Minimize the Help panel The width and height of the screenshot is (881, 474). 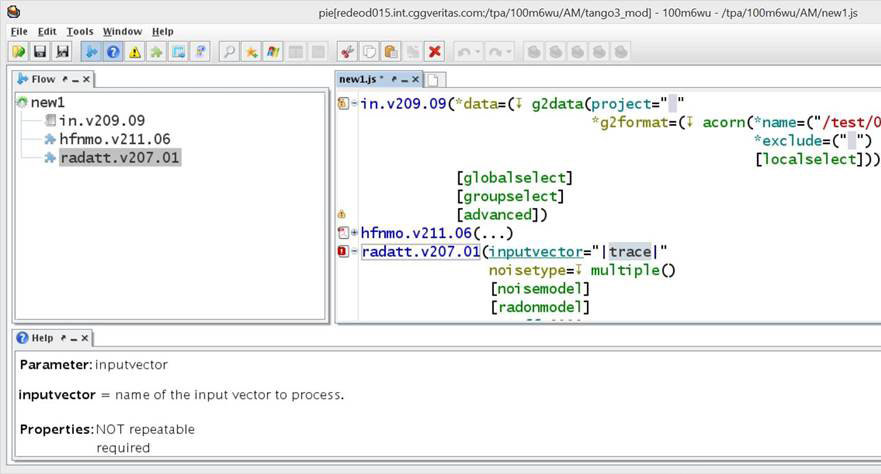[74, 339]
